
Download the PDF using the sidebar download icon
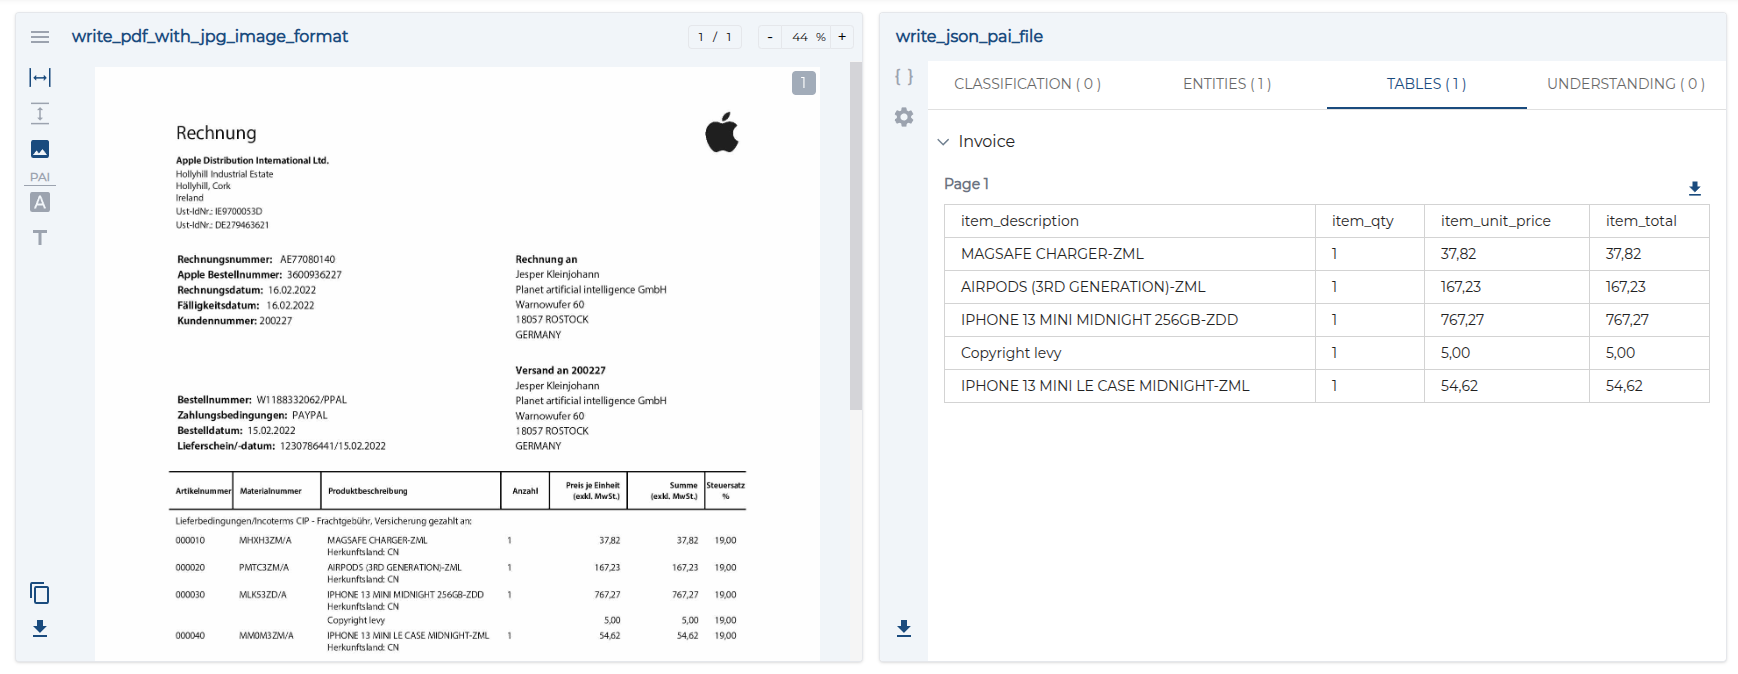(40, 628)
